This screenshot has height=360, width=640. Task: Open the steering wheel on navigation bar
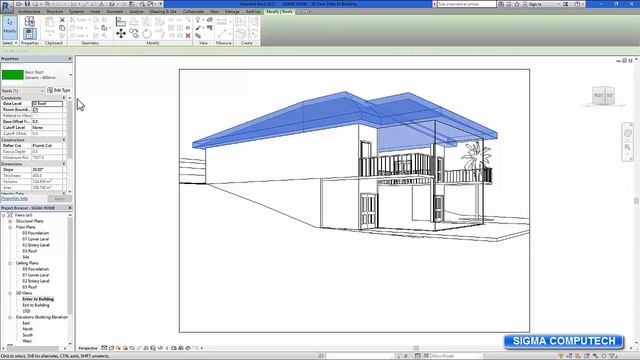[628, 133]
